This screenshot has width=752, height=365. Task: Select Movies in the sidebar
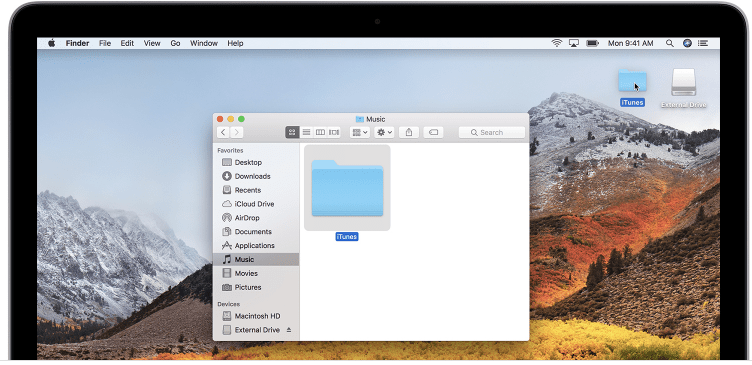[x=256, y=273]
